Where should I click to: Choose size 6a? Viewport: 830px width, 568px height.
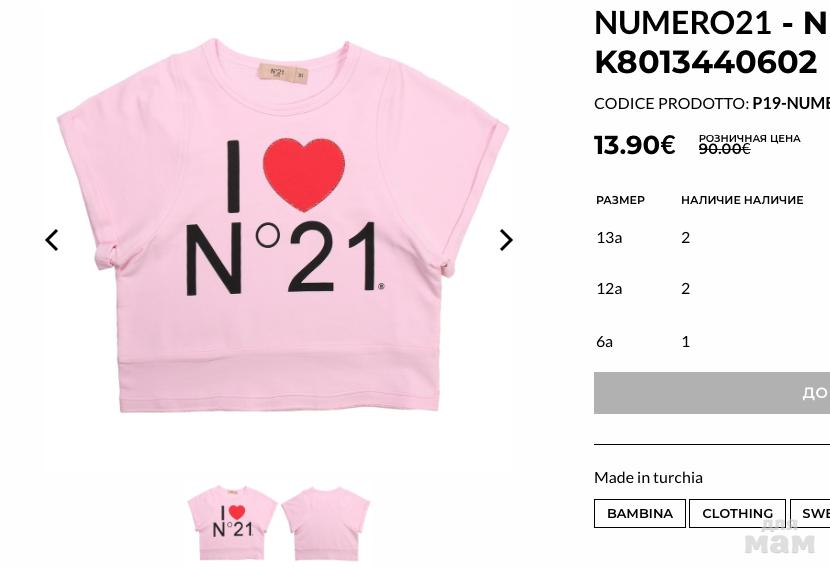click(604, 341)
